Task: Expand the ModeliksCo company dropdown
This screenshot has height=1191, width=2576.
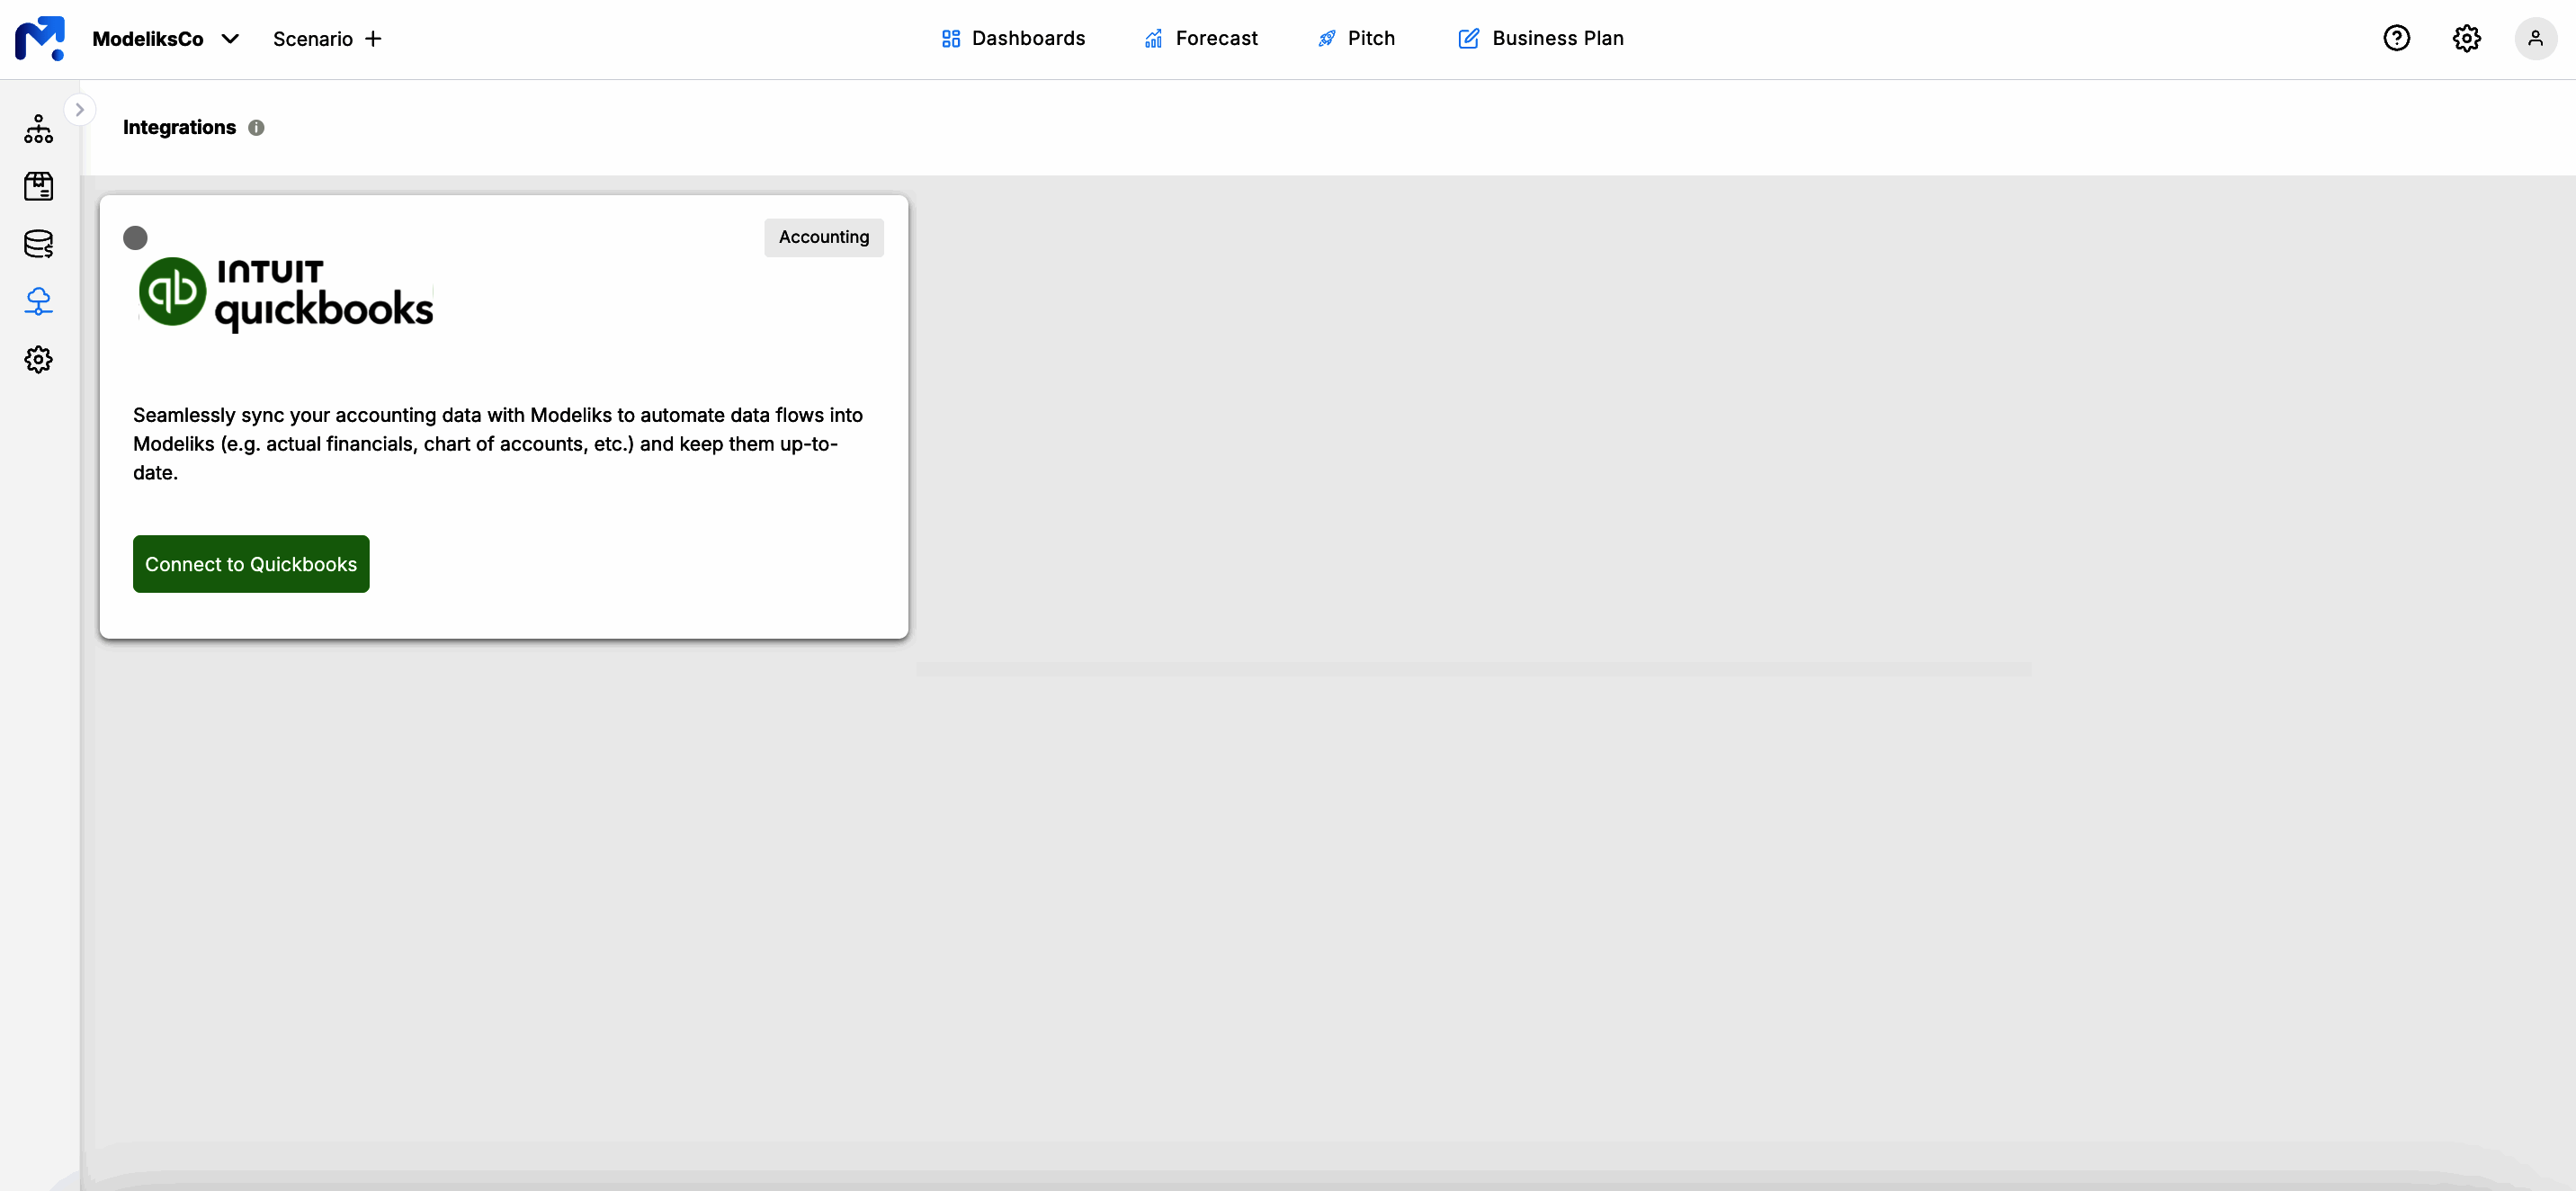Action: click(230, 39)
